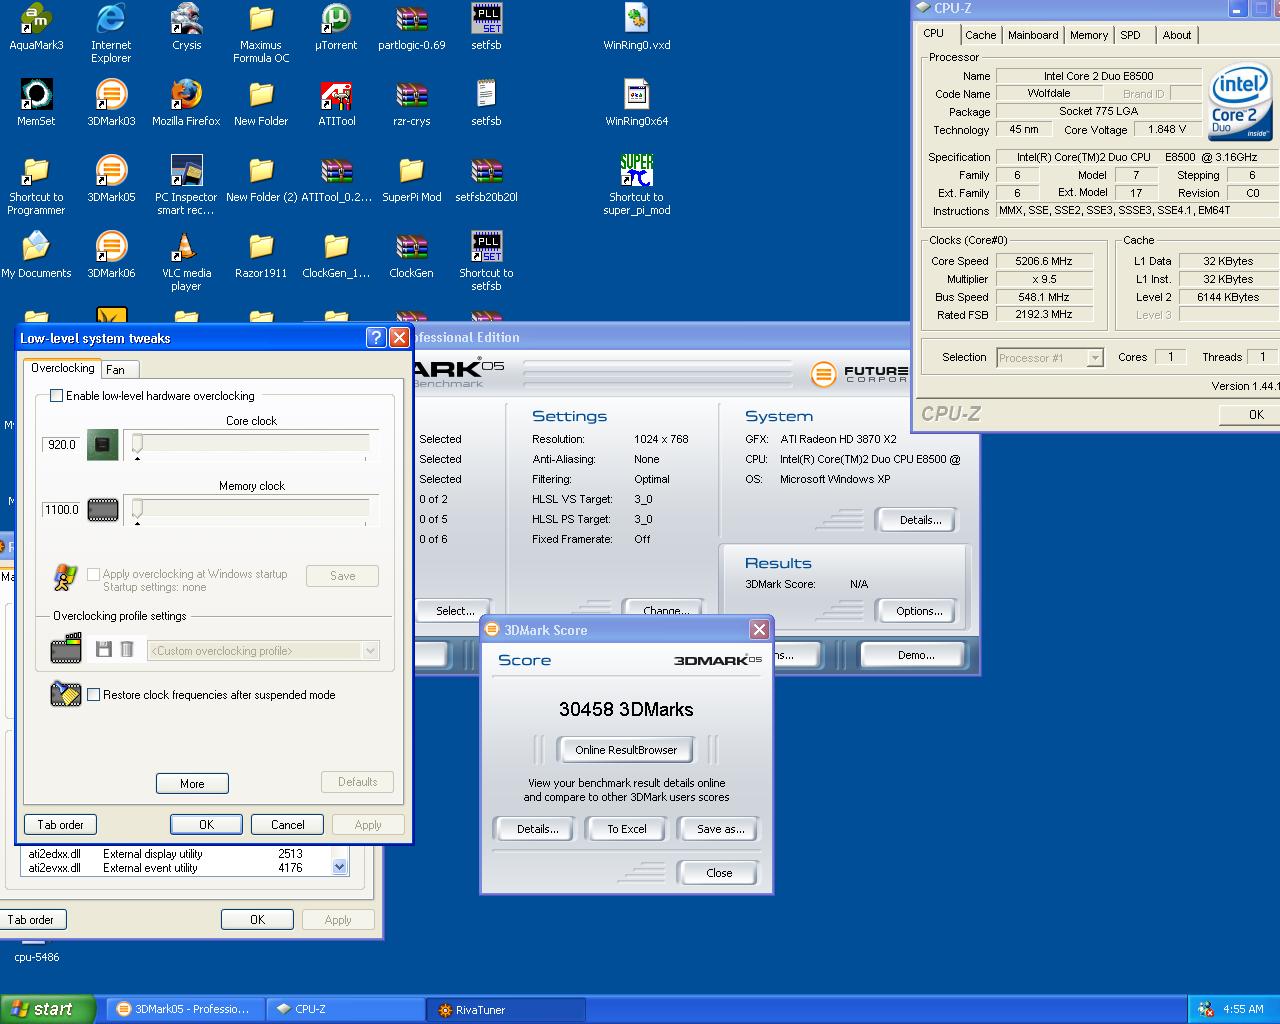The image size is (1280, 1024).
Task: Launch Internet Explorer from desktop
Action: pyautogui.click(x=111, y=34)
